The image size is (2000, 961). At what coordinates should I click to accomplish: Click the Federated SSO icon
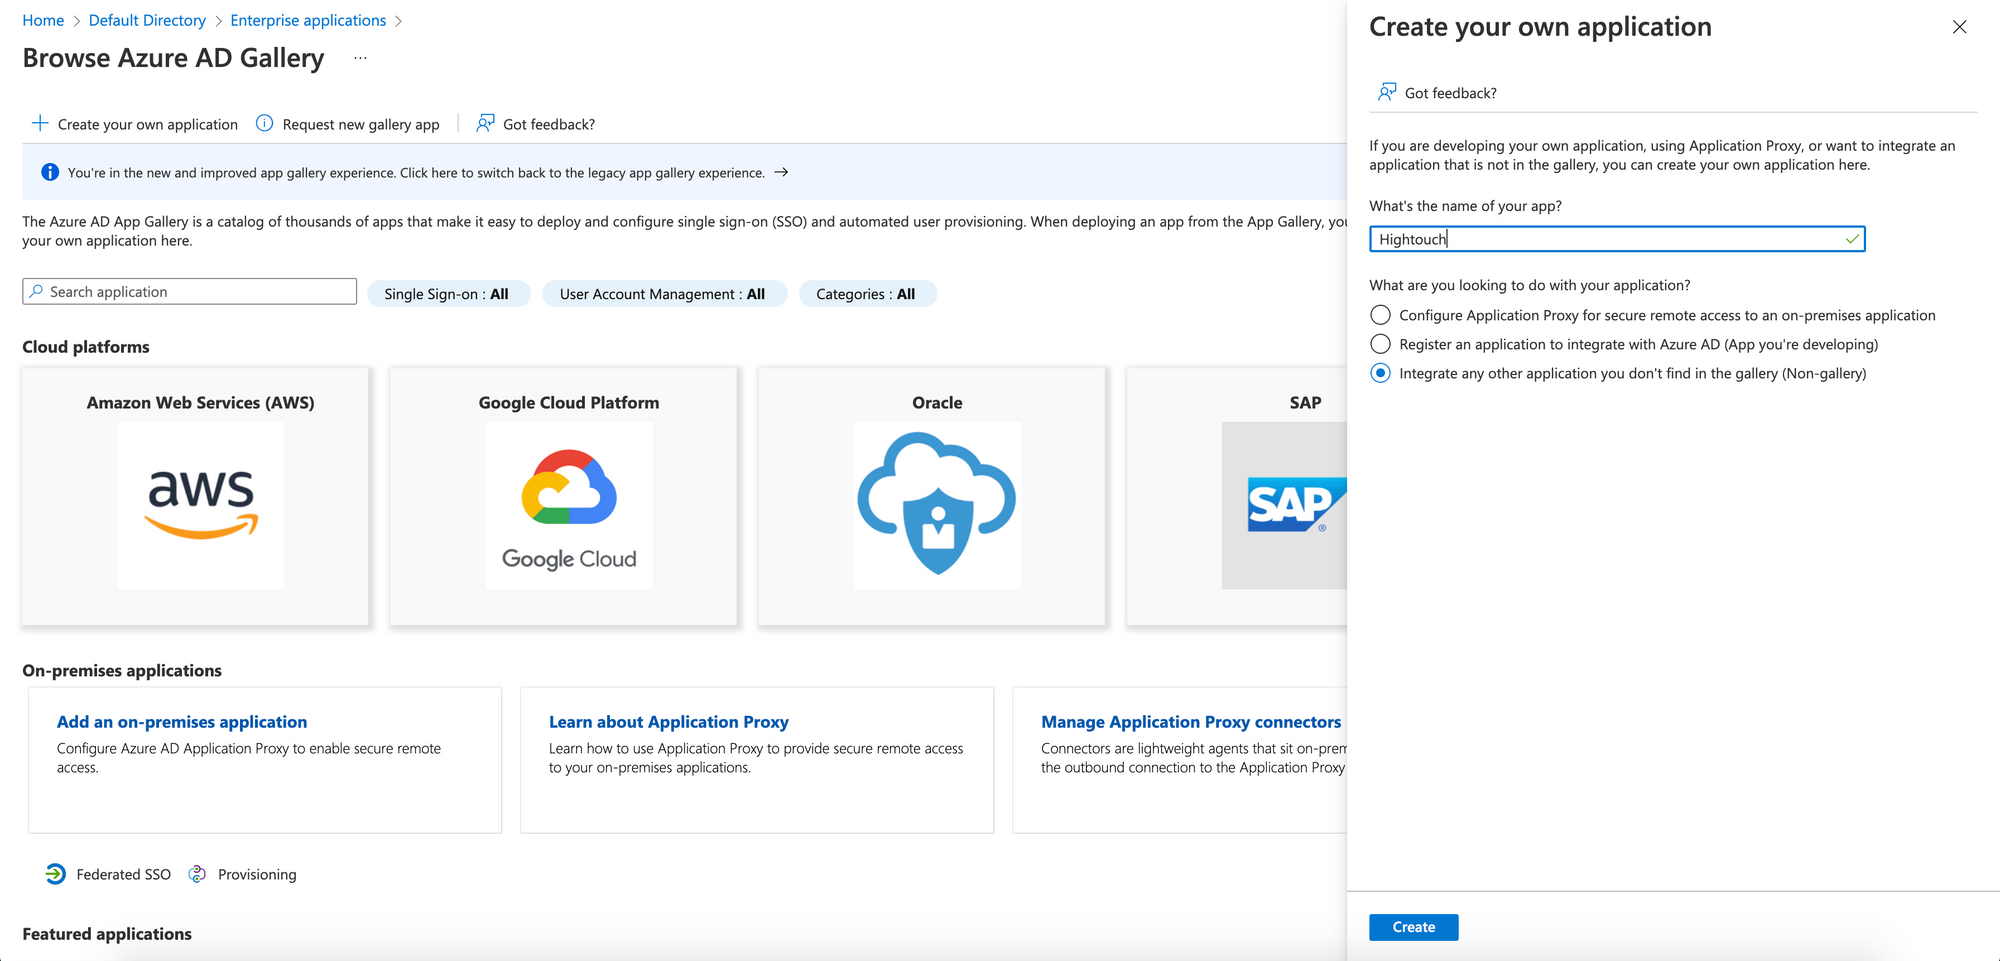tap(56, 874)
